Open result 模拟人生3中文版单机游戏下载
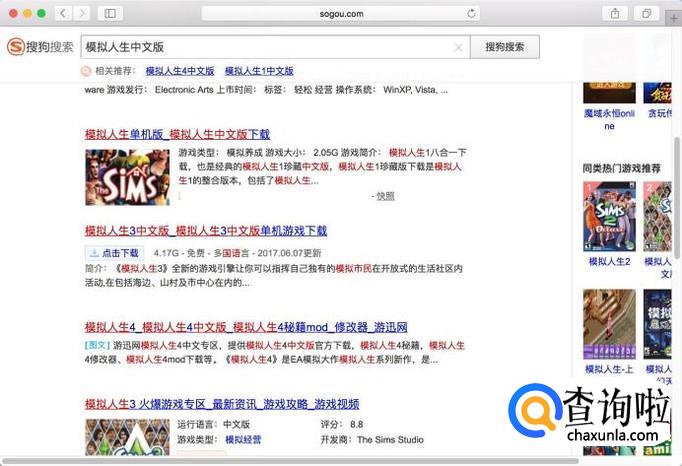This screenshot has width=682, height=466. [206, 231]
